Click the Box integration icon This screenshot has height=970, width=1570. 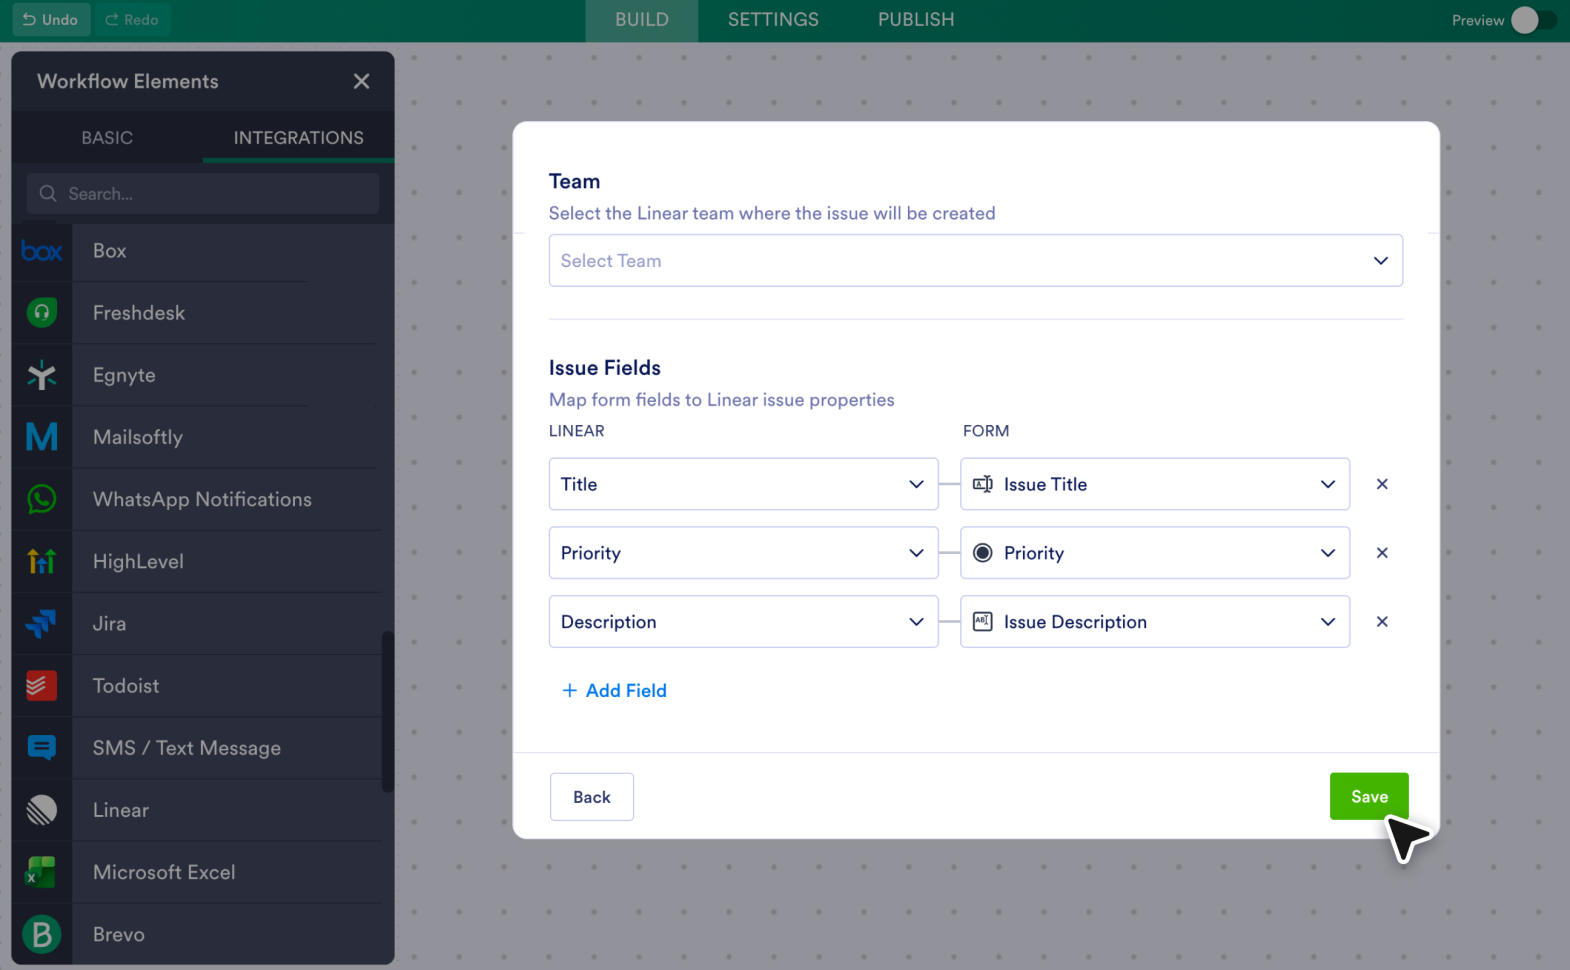click(42, 251)
